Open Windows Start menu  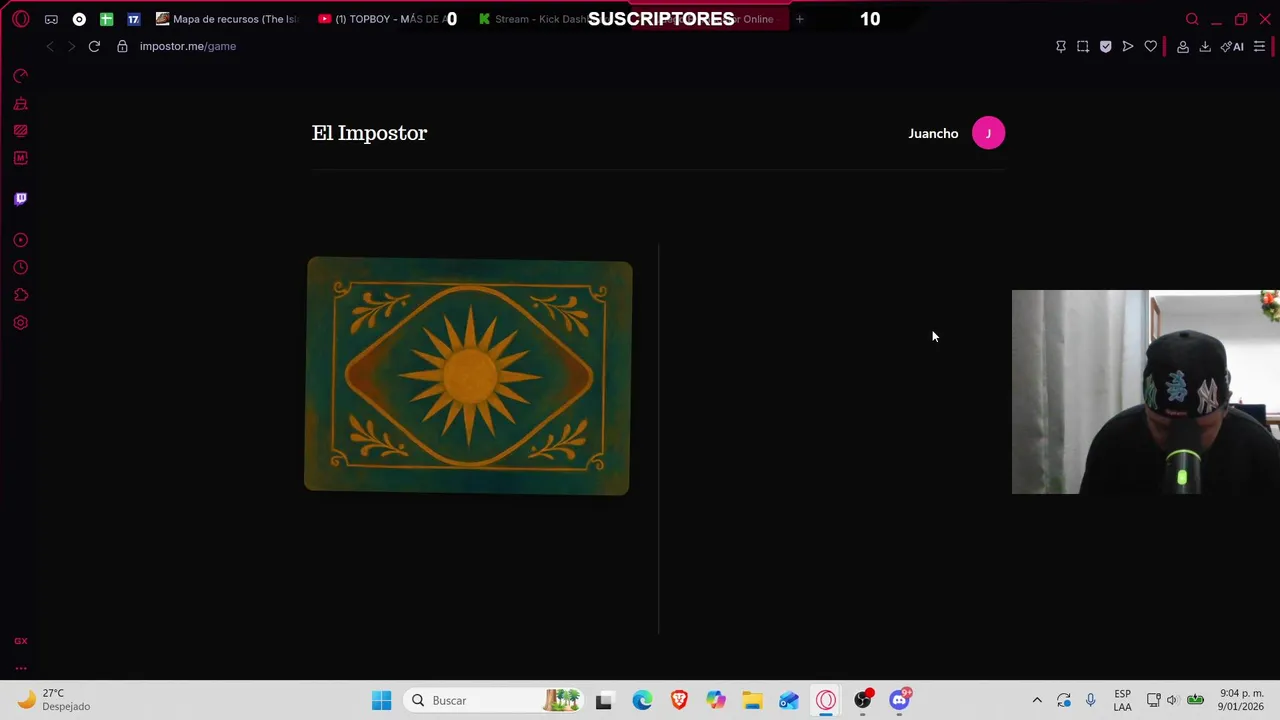[382, 700]
